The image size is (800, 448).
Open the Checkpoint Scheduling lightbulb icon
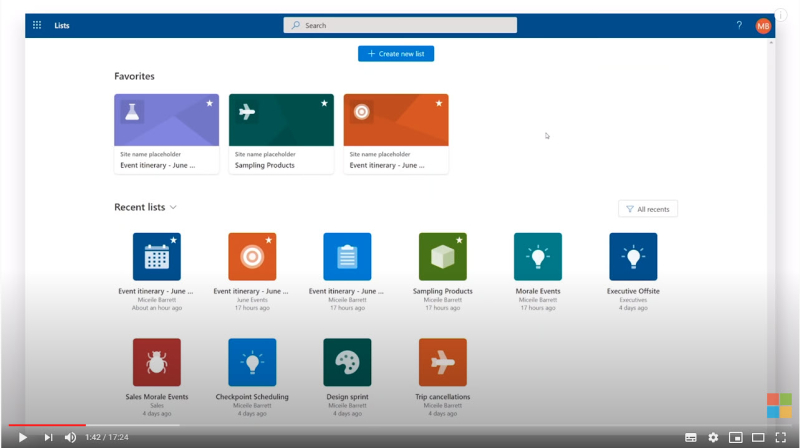click(252, 362)
